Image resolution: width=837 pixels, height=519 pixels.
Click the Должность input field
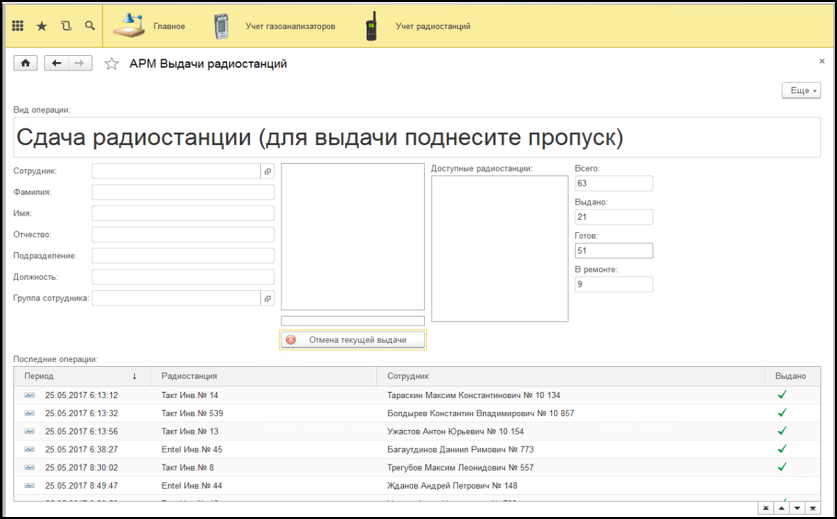183,277
